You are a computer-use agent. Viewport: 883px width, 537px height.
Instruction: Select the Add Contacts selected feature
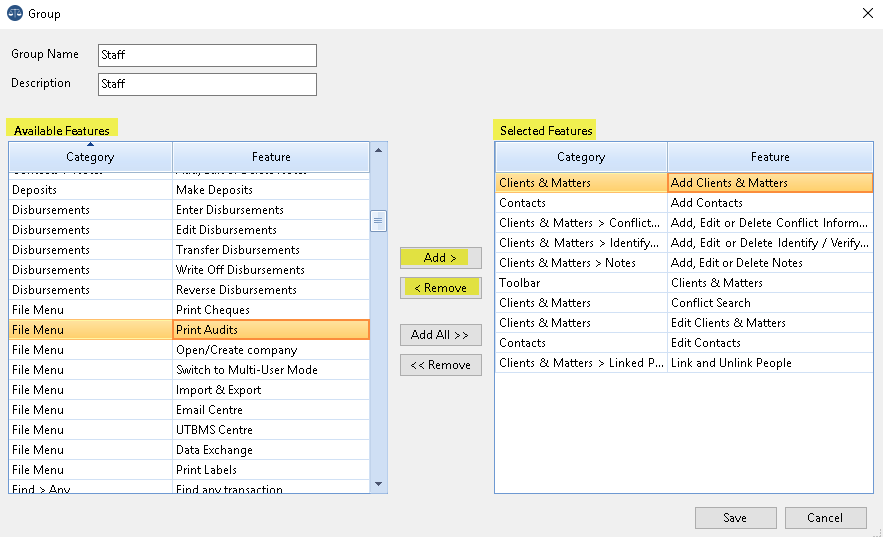tap(684, 203)
